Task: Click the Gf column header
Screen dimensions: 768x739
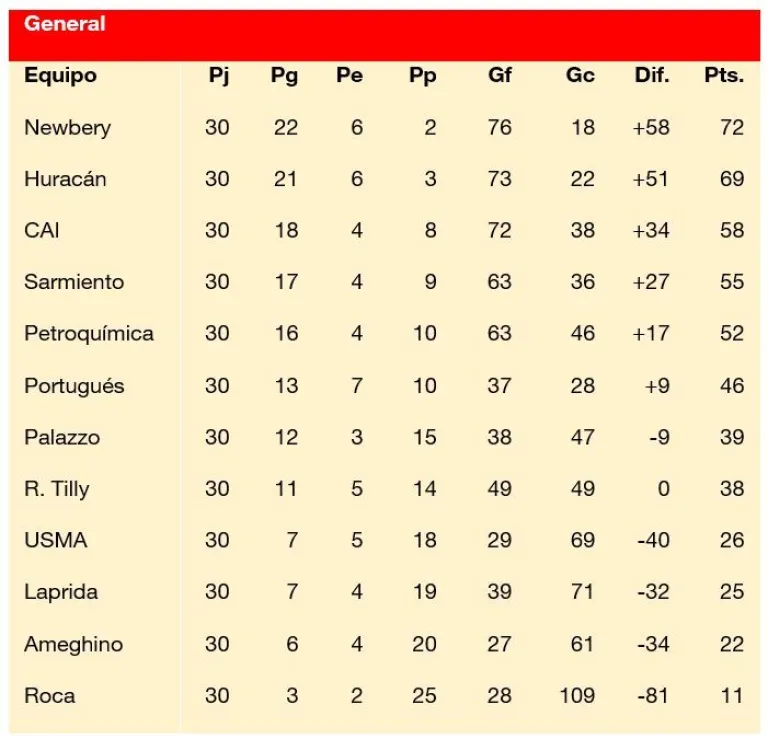Action: click(500, 75)
